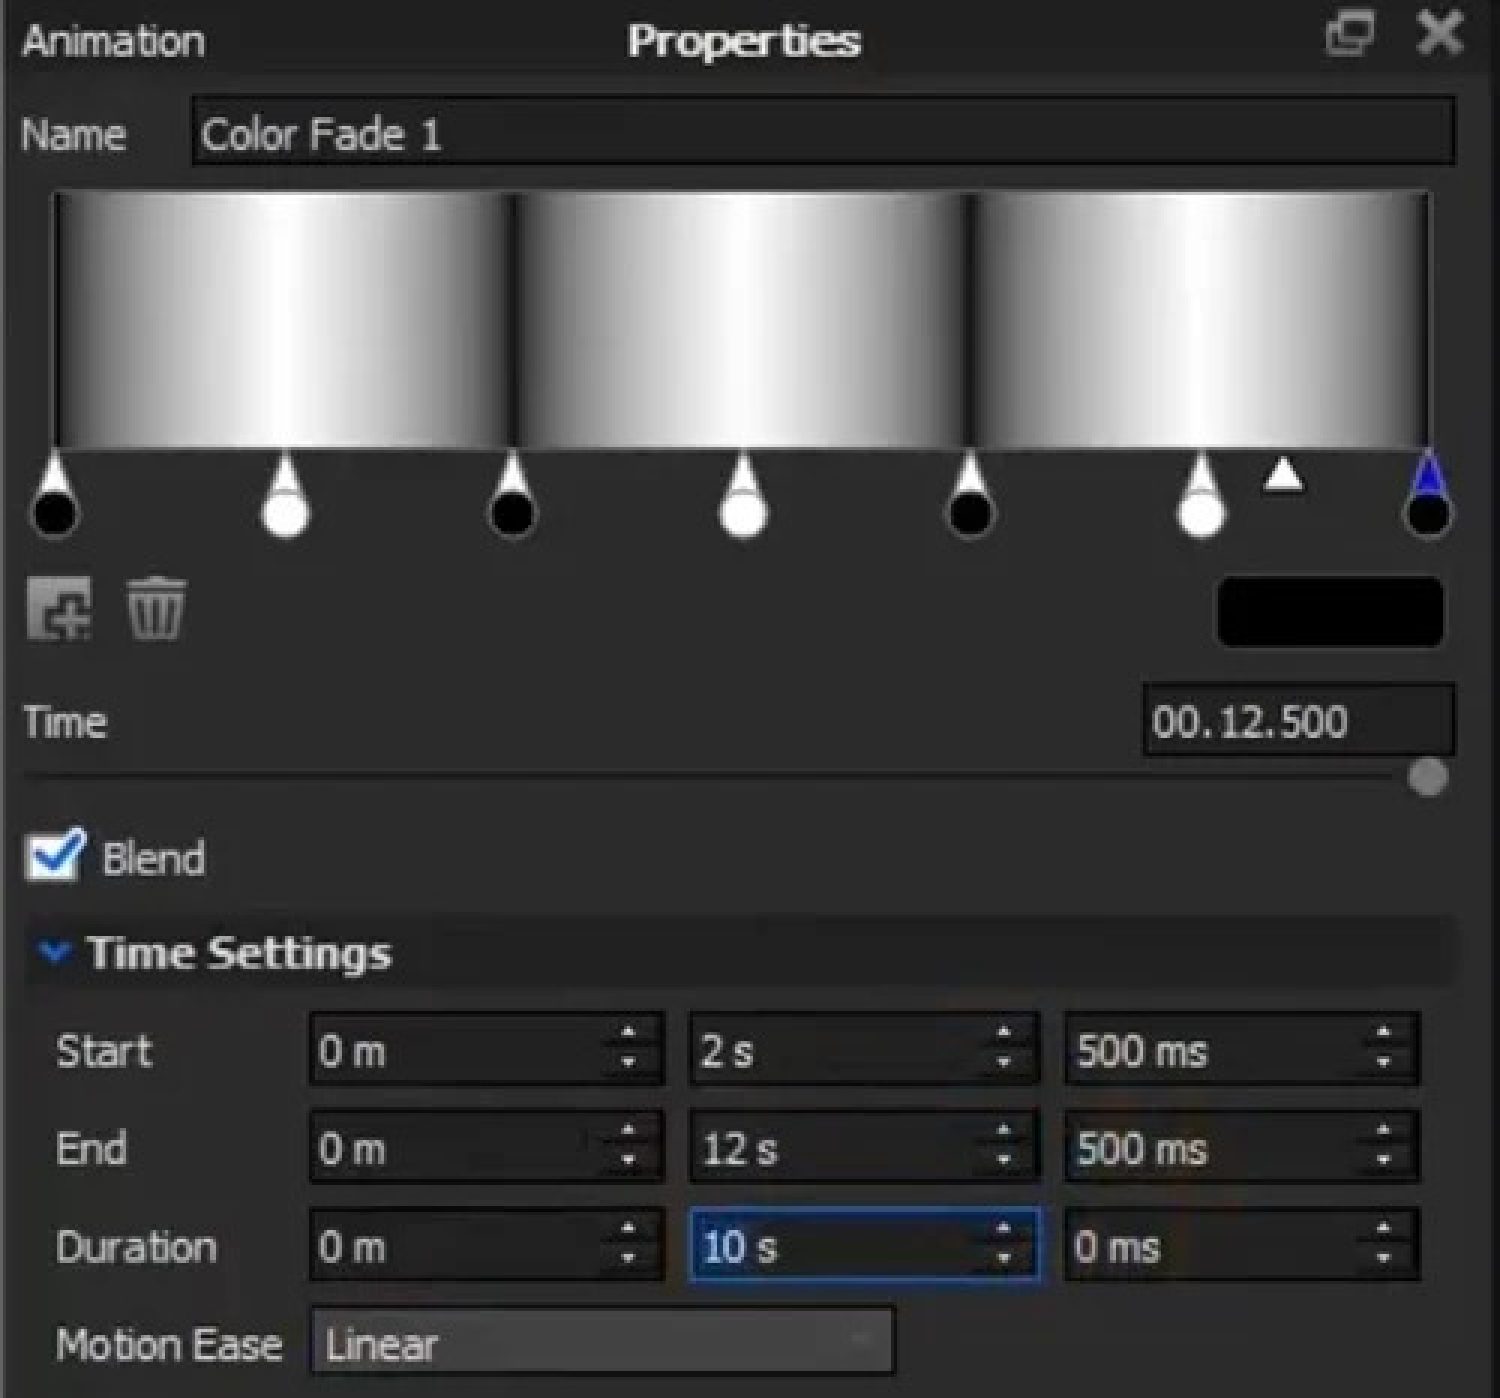Click the End milliseconds stepper arrows

pos(1383,1146)
